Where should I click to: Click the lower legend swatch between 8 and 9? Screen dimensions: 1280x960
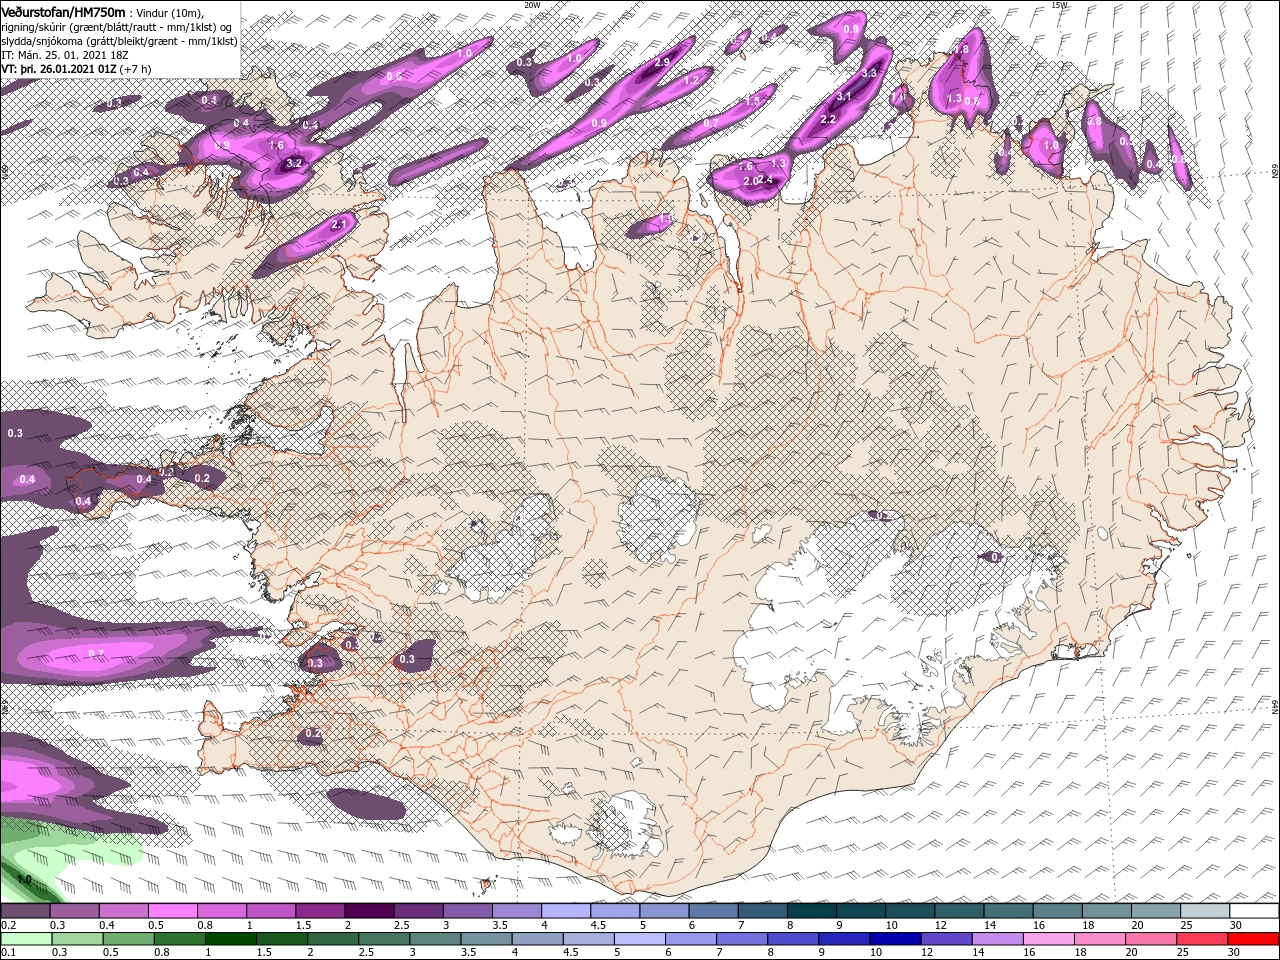click(x=793, y=939)
